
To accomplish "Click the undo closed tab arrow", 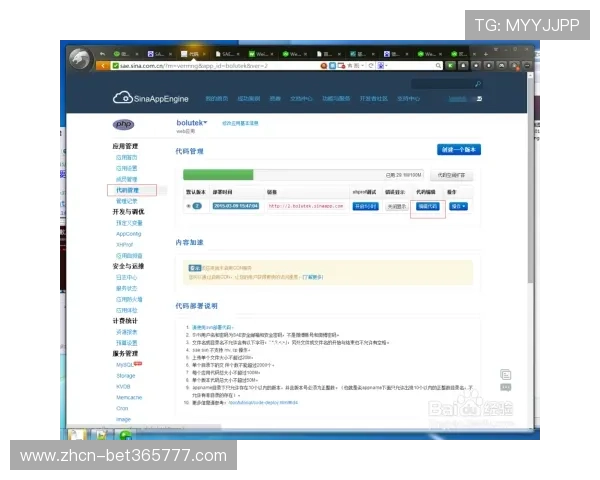I will [103, 54].
